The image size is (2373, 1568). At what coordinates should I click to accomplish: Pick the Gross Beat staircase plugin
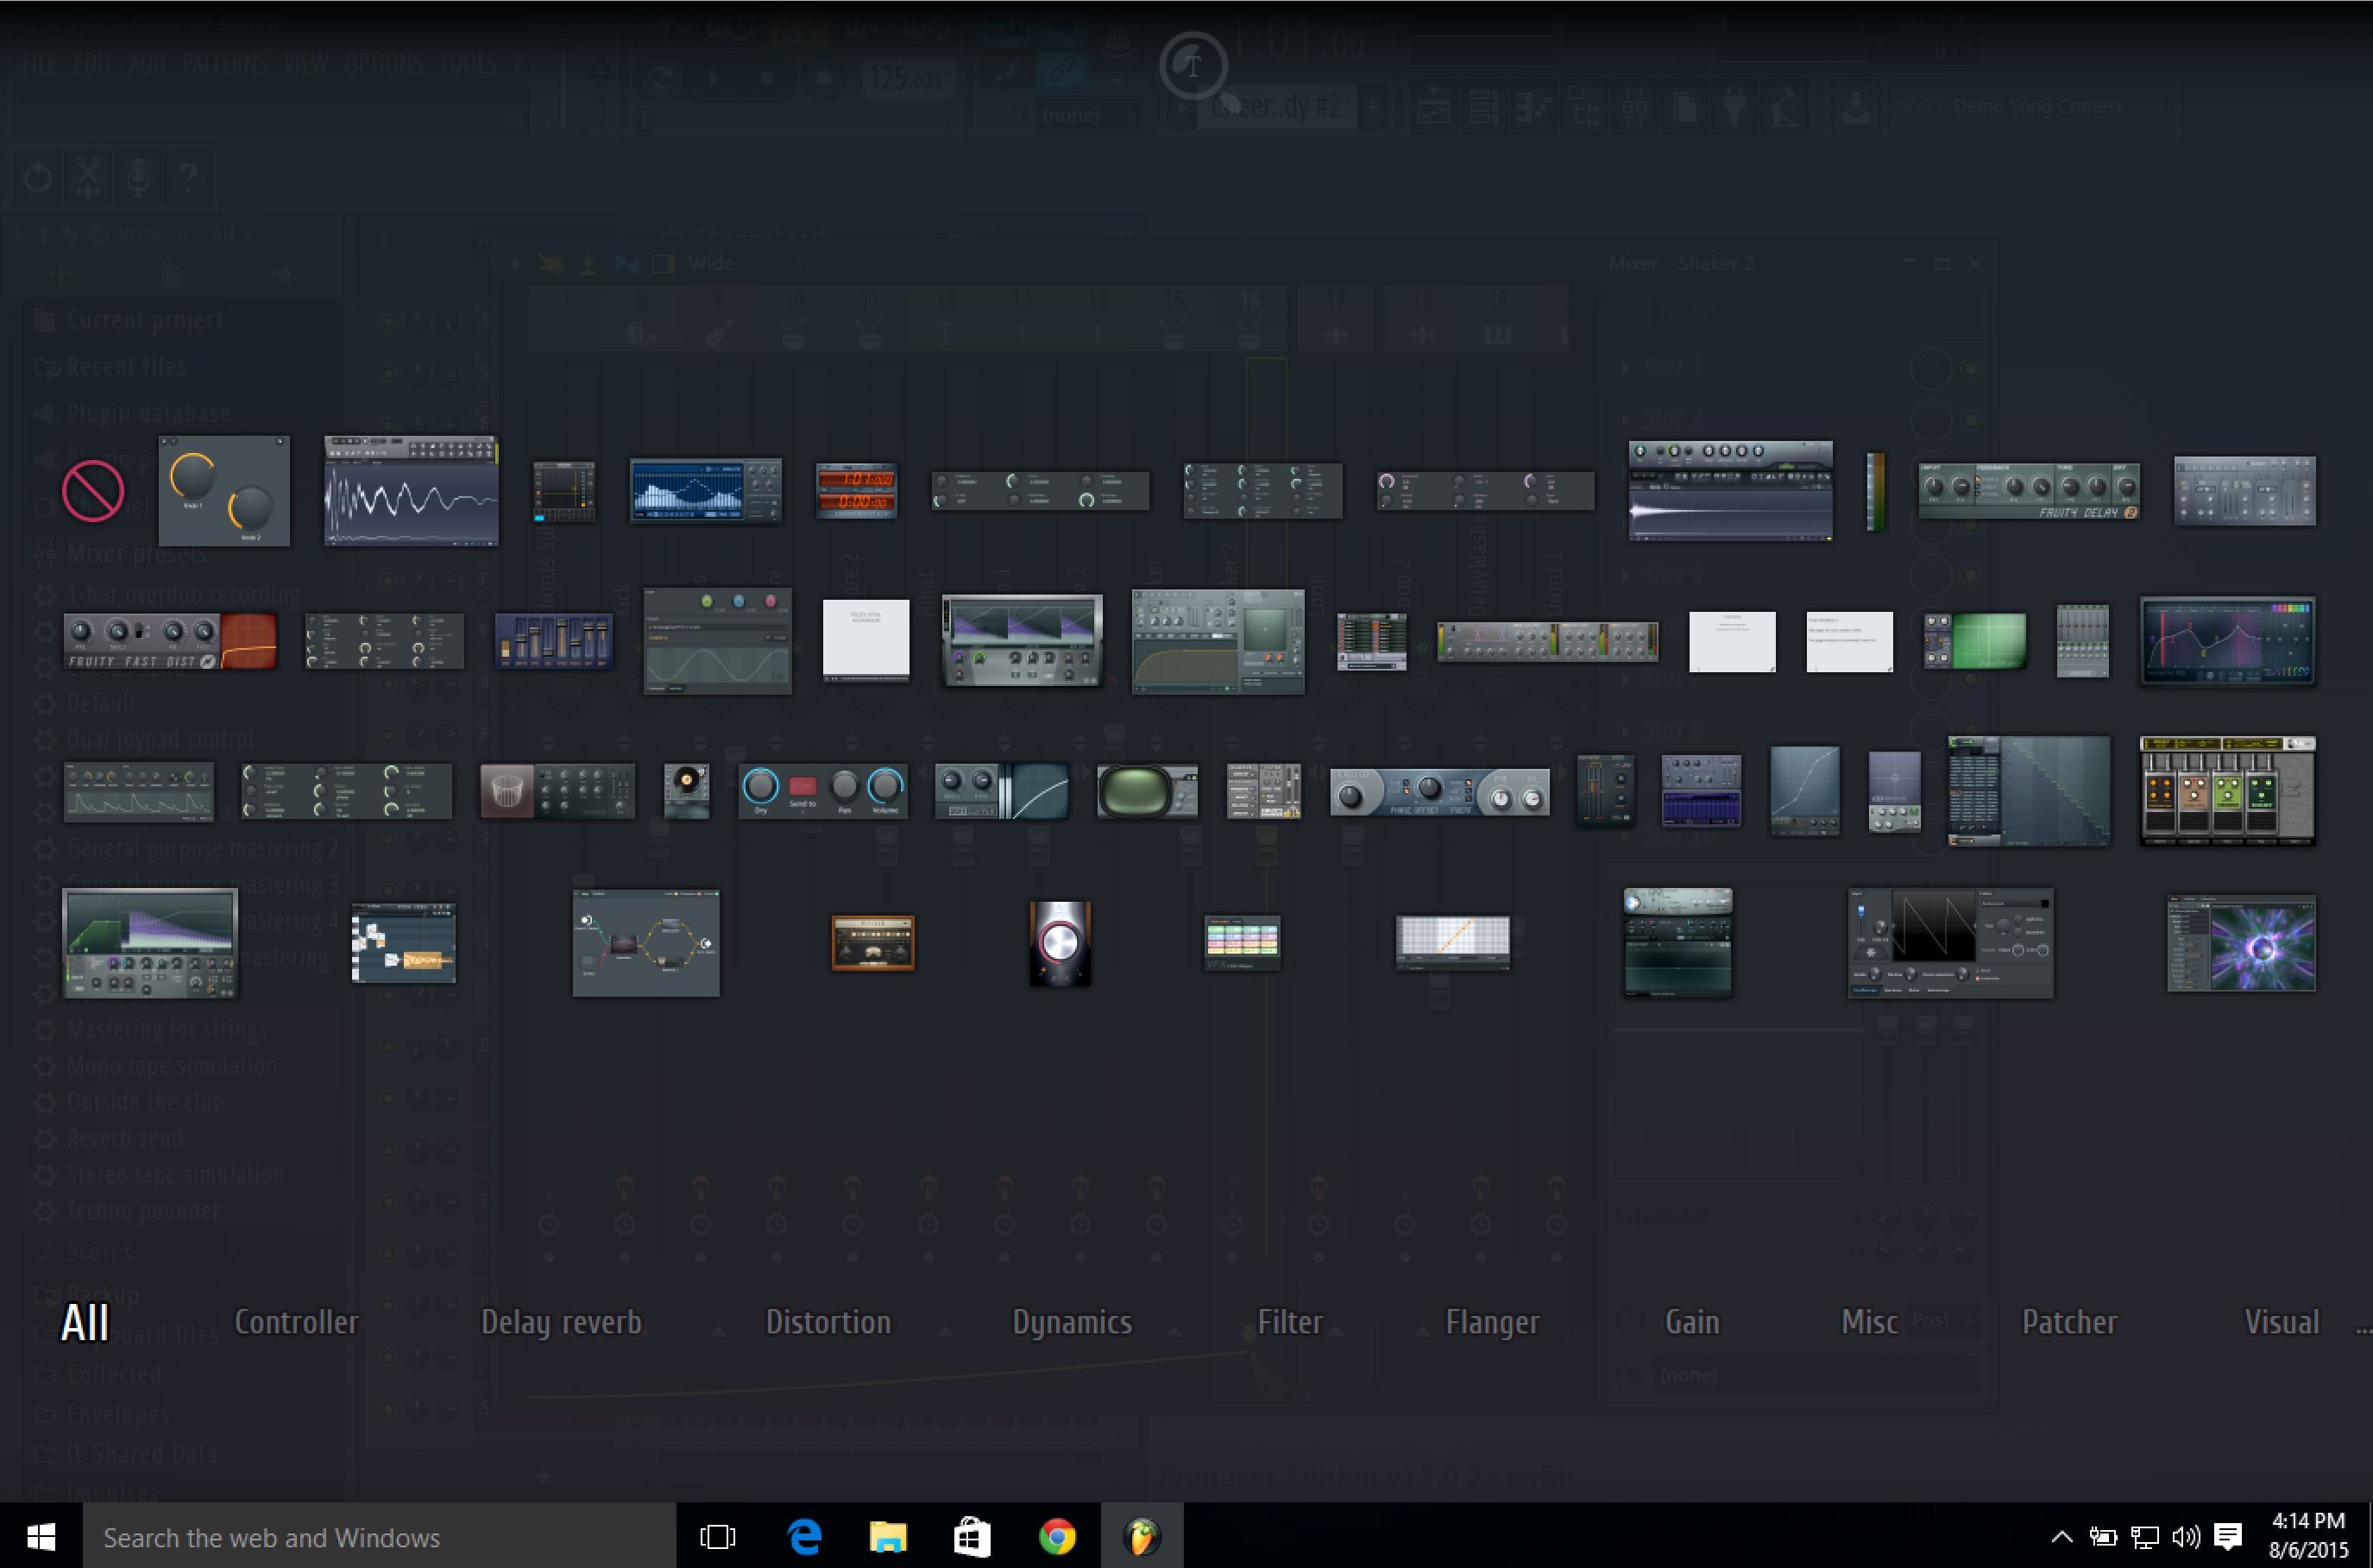pyautogui.click(x=2030, y=792)
